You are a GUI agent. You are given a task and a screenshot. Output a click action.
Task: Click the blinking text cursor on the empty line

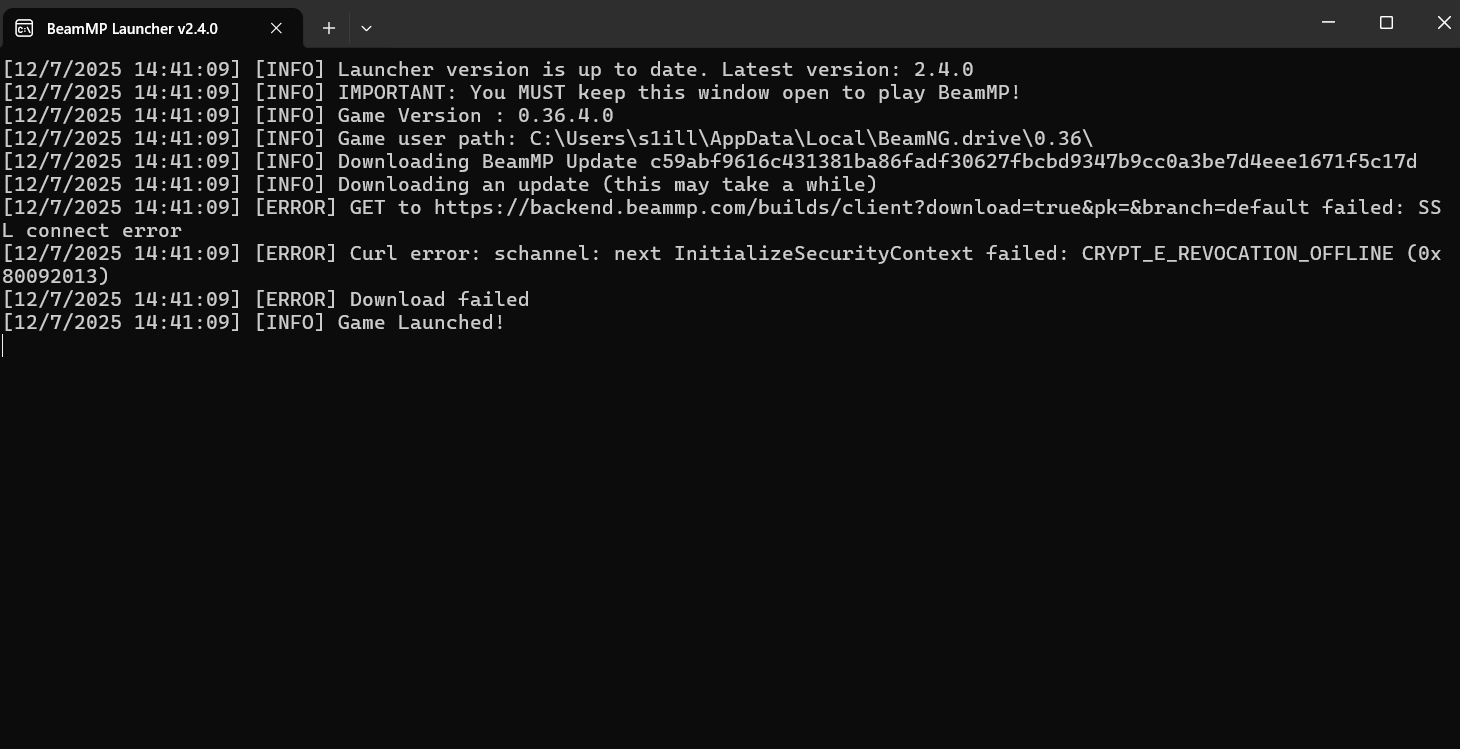coord(3,346)
